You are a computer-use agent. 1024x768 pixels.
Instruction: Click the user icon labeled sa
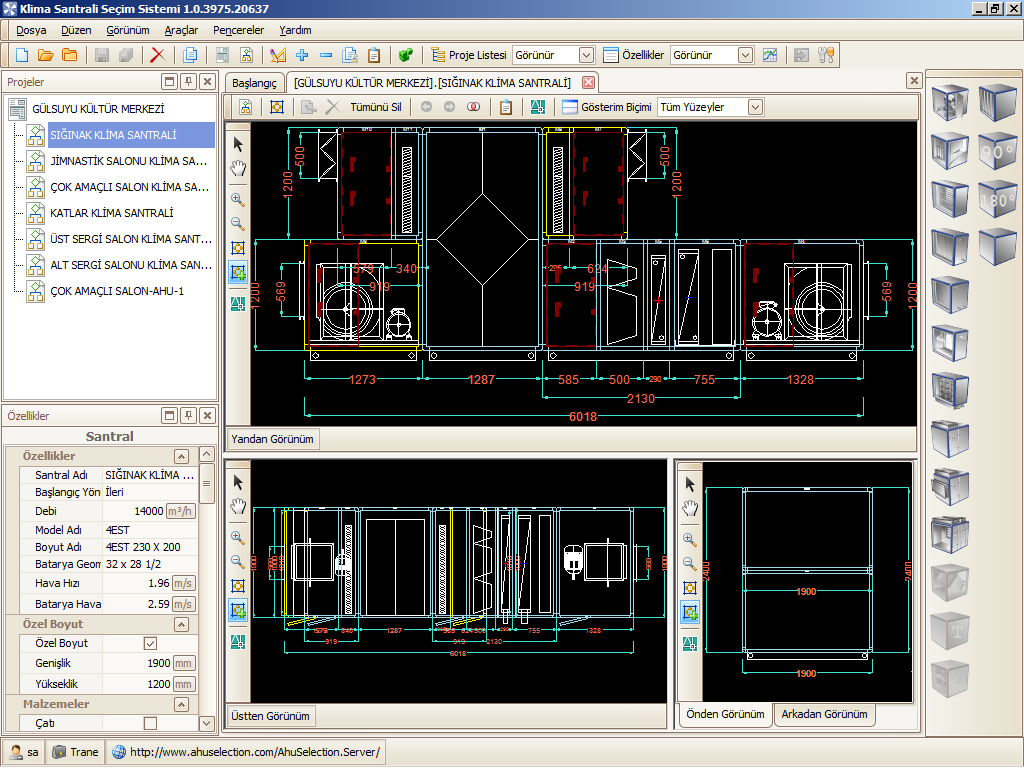[17, 752]
